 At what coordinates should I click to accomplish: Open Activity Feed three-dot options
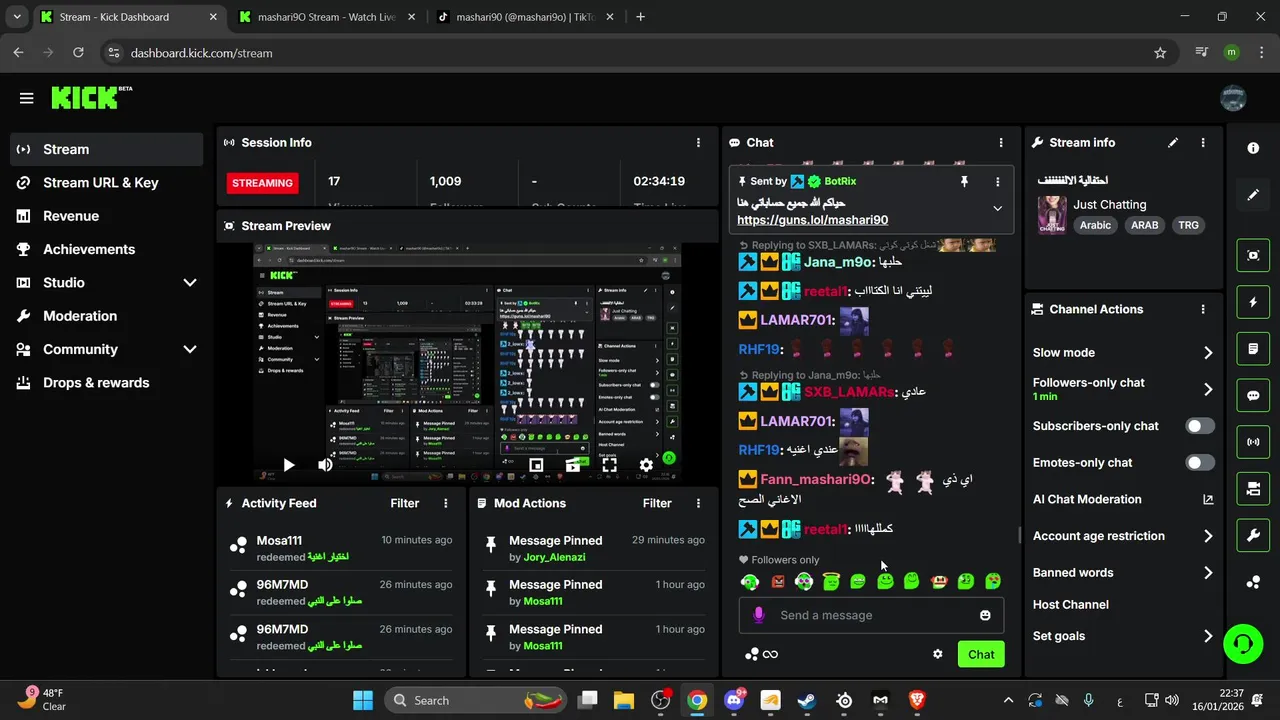coord(446,504)
